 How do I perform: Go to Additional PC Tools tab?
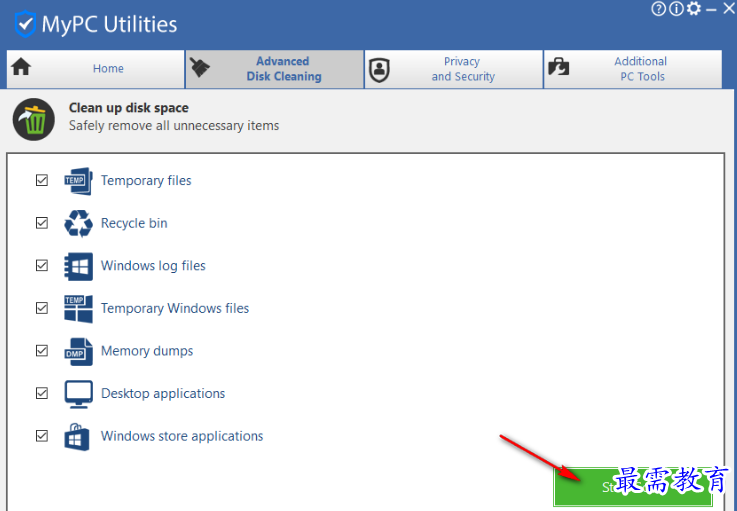[x=633, y=69]
